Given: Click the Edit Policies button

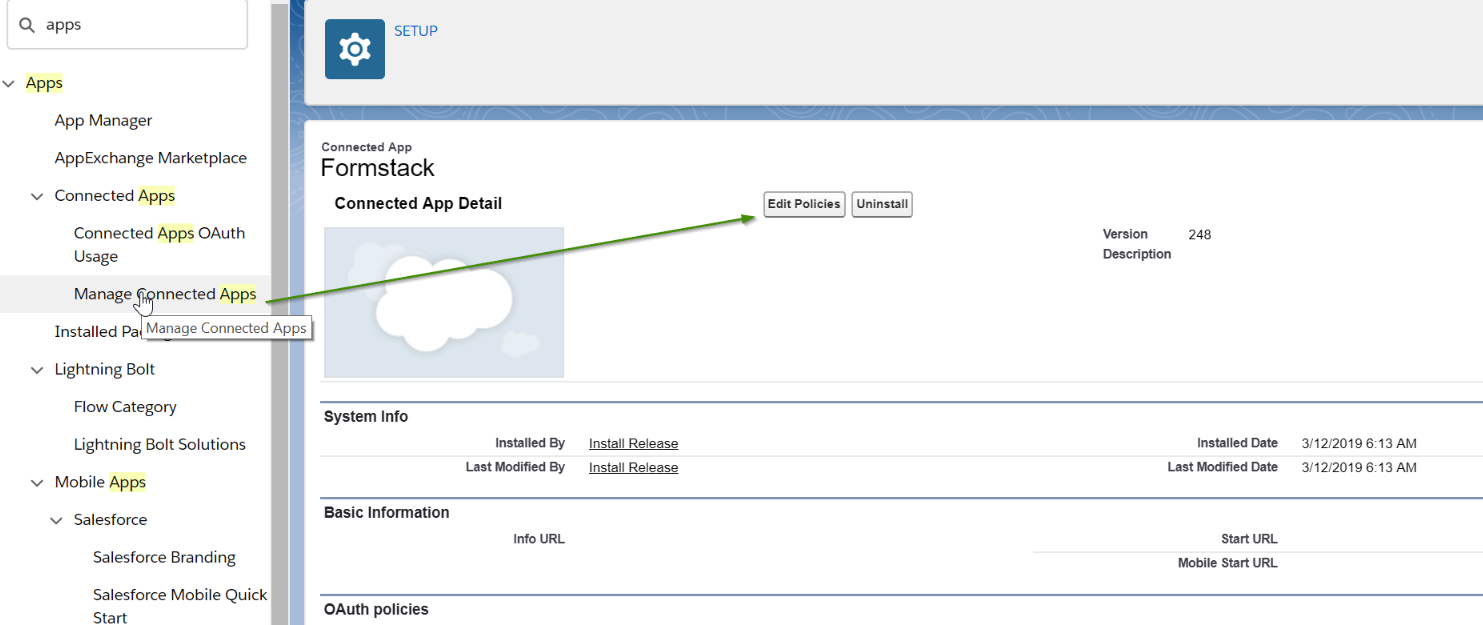Looking at the screenshot, I should pyautogui.click(x=804, y=204).
